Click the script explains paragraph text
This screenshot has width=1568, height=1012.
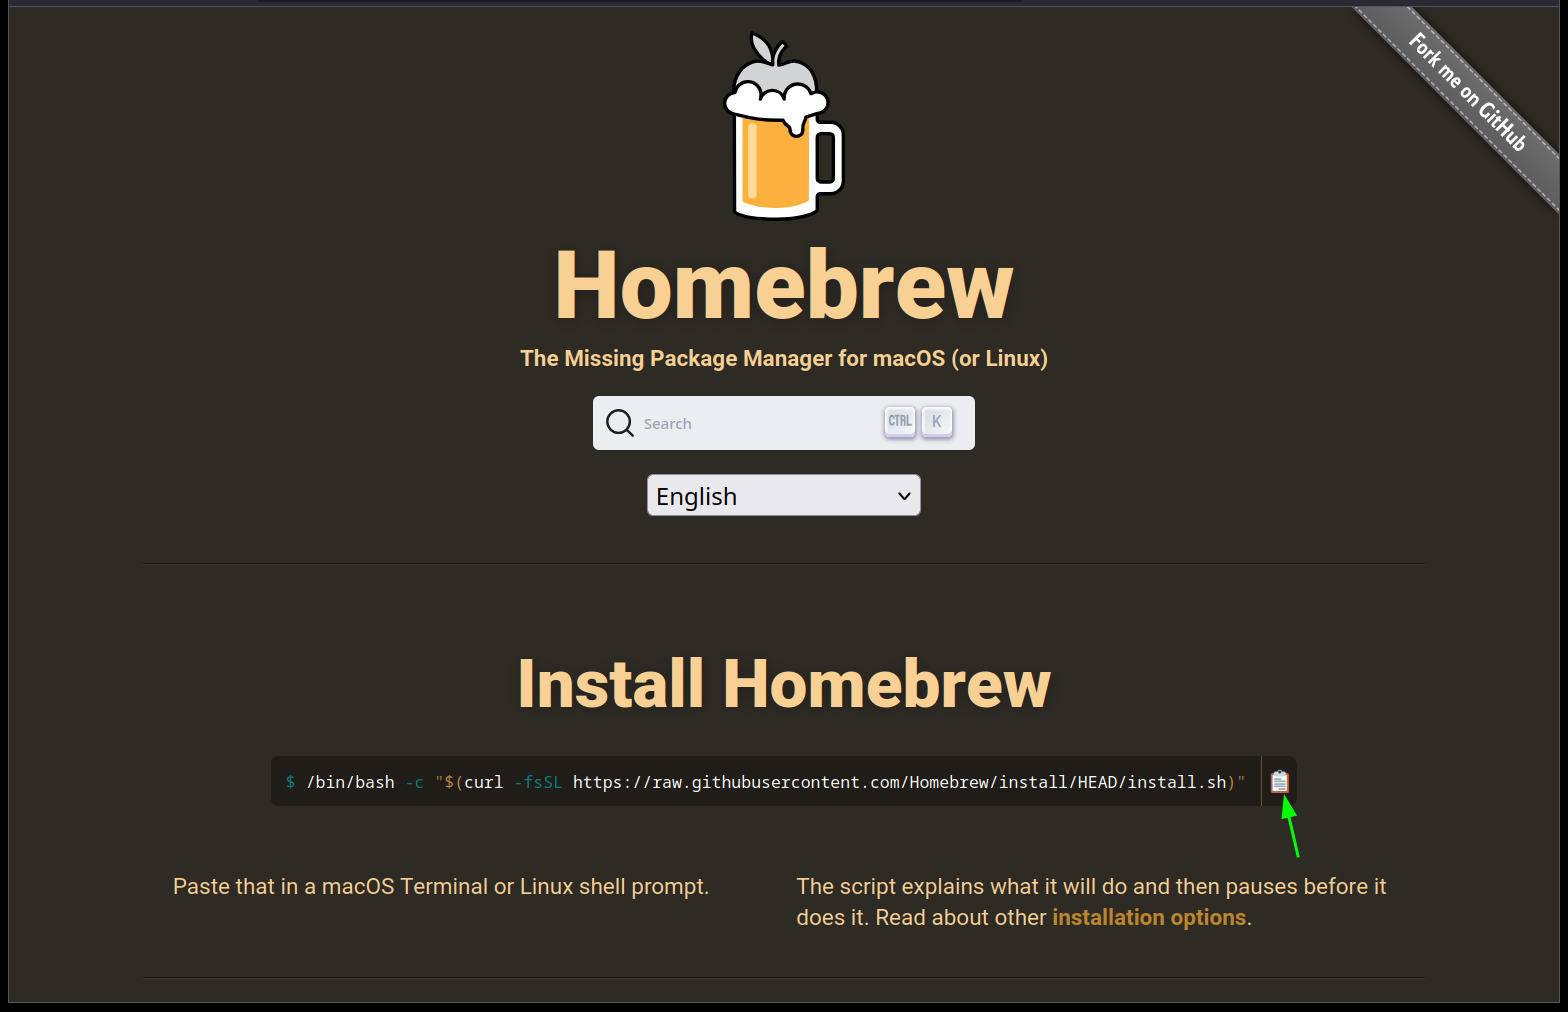pos(1090,887)
